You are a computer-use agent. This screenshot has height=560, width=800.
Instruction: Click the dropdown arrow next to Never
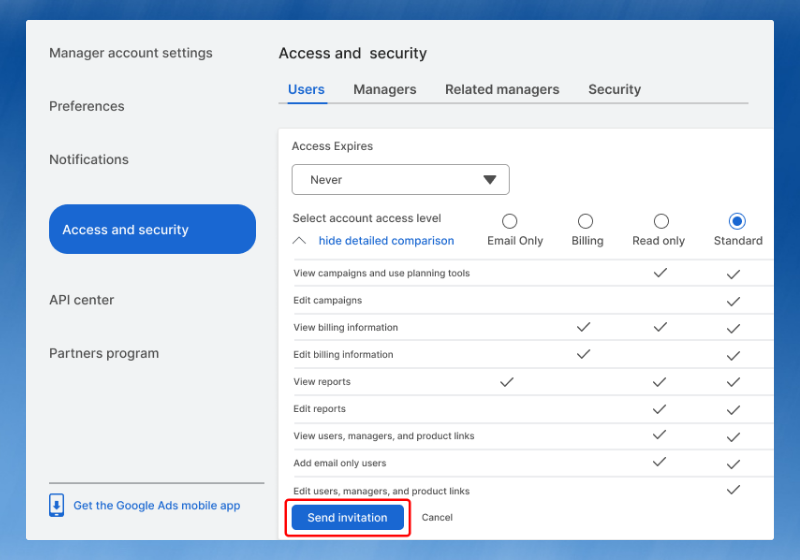point(489,180)
